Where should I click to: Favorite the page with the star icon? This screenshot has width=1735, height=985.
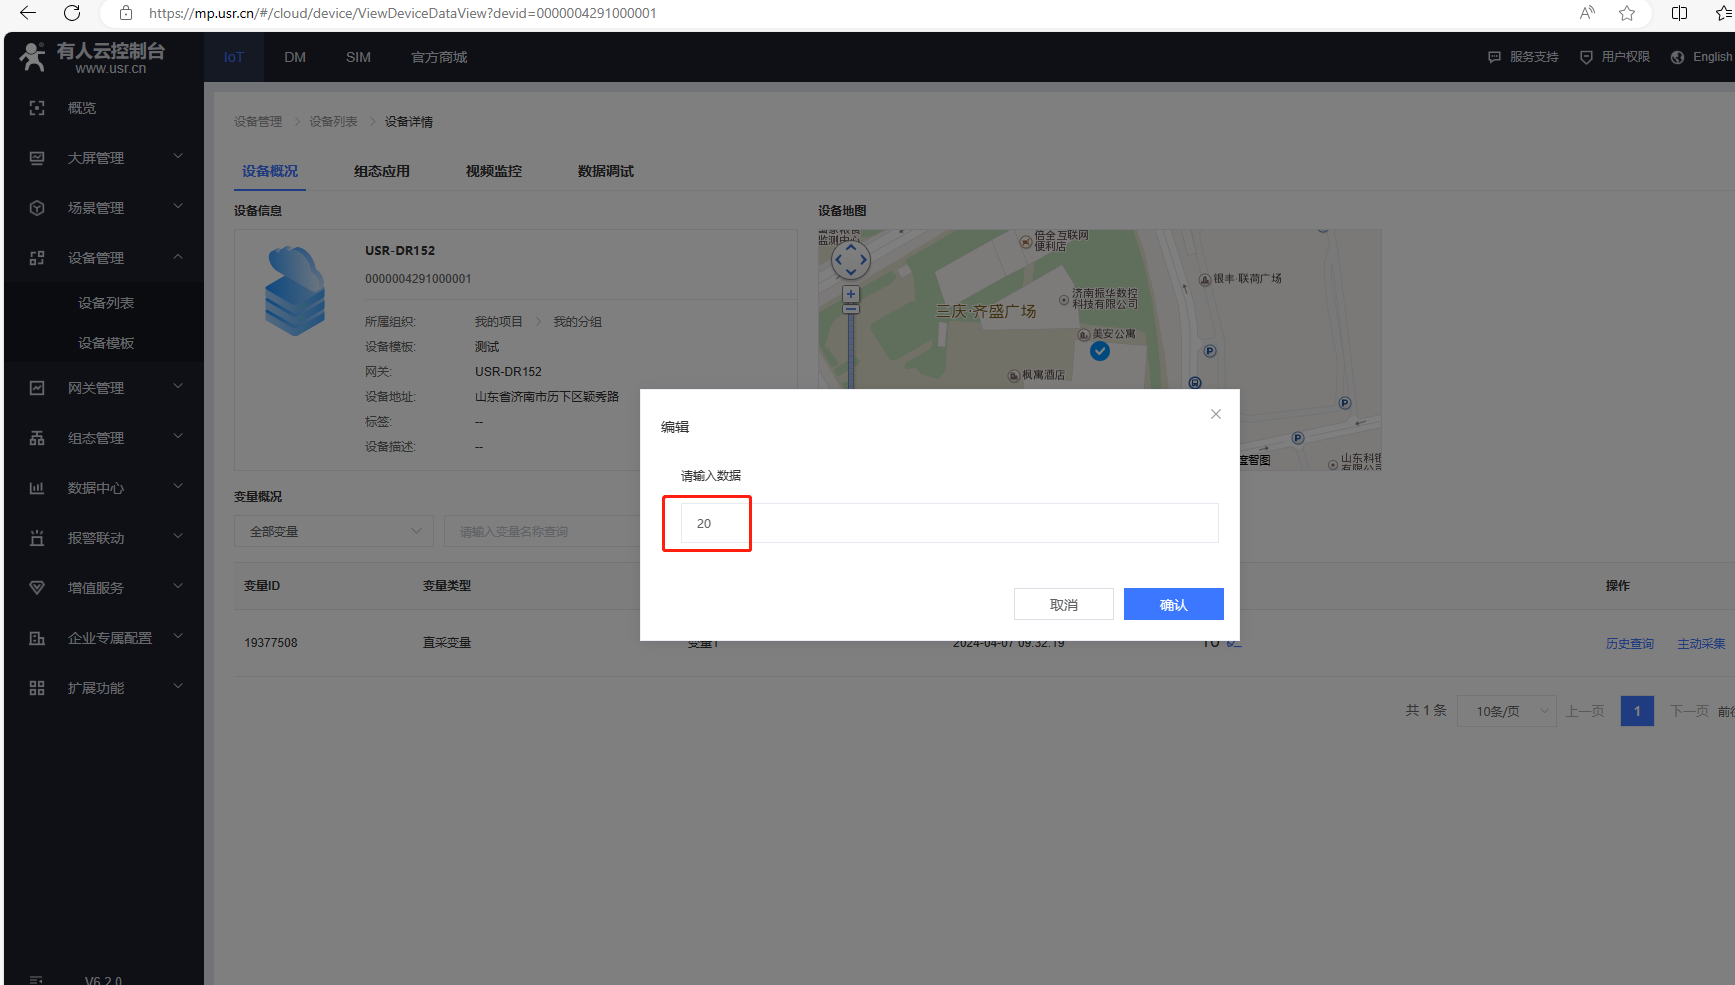[x=1627, y=13]
